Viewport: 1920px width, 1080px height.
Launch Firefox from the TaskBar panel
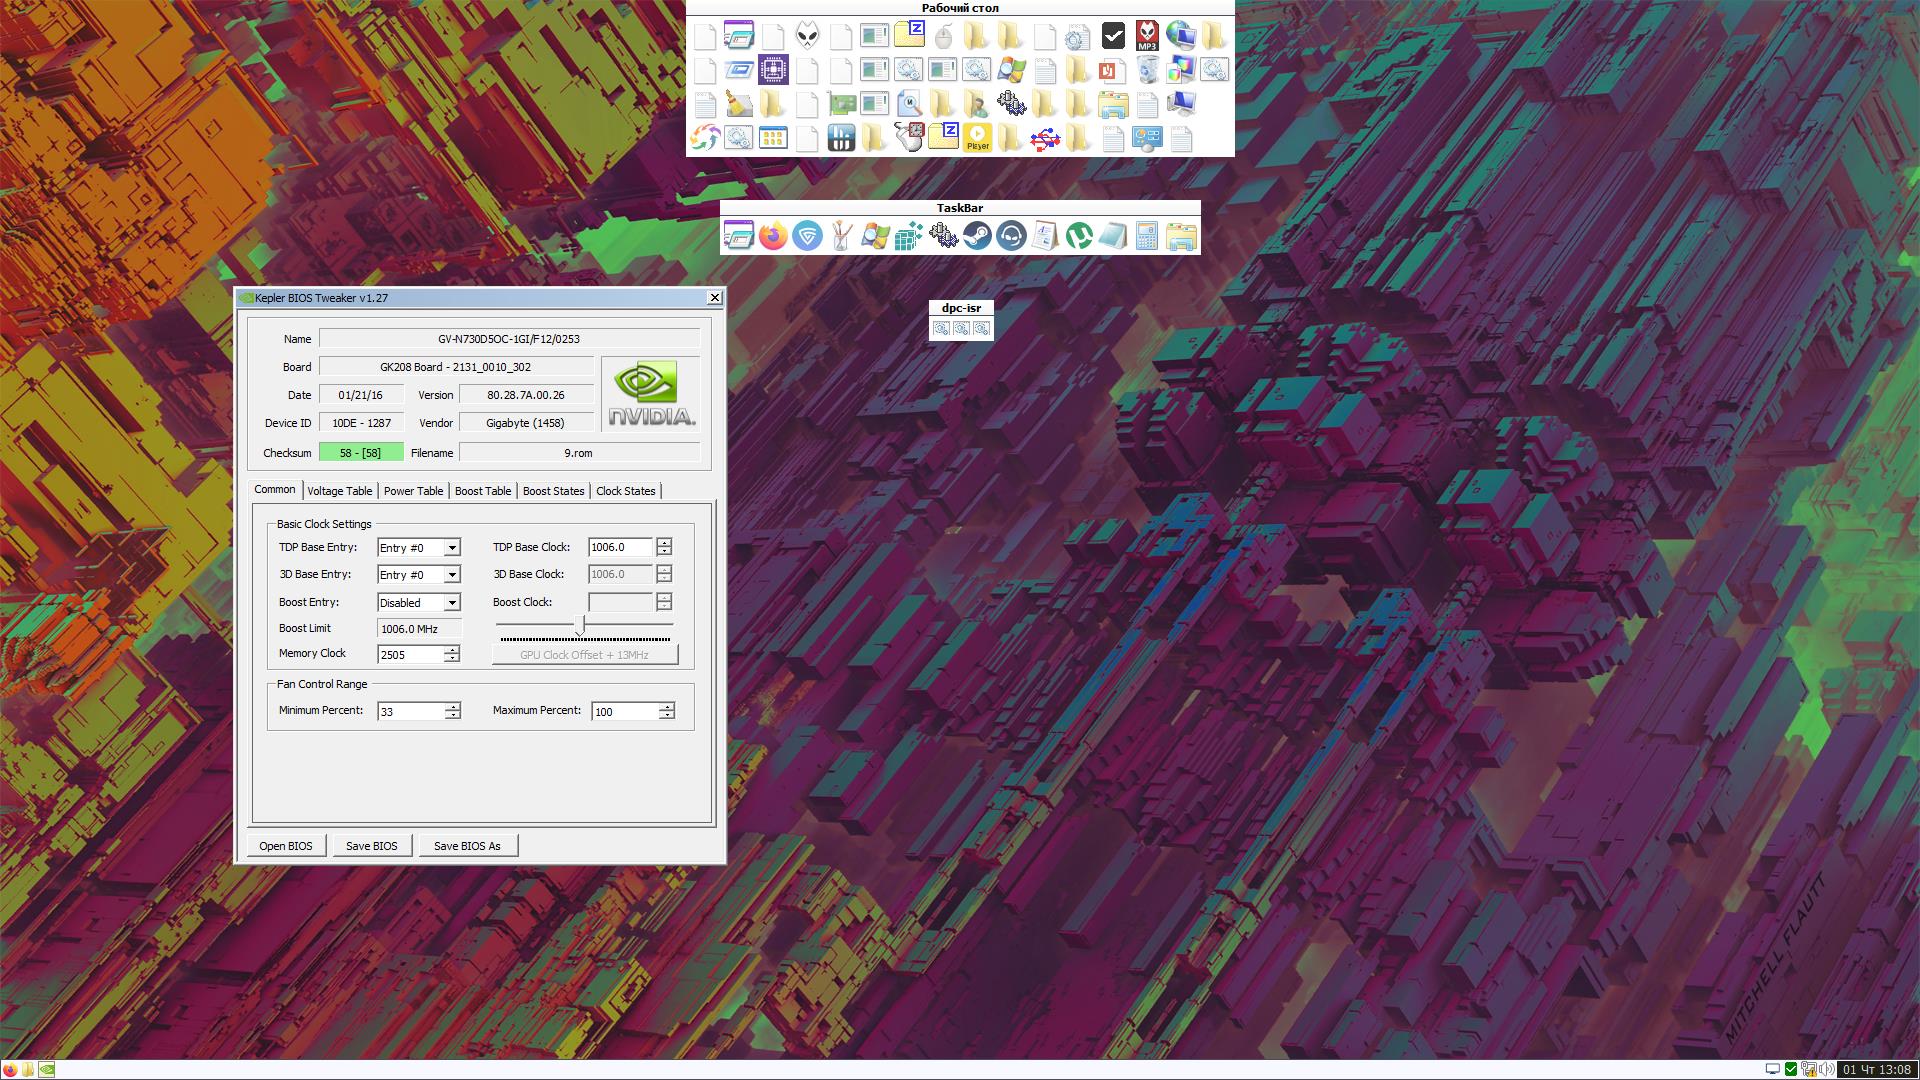772,236
